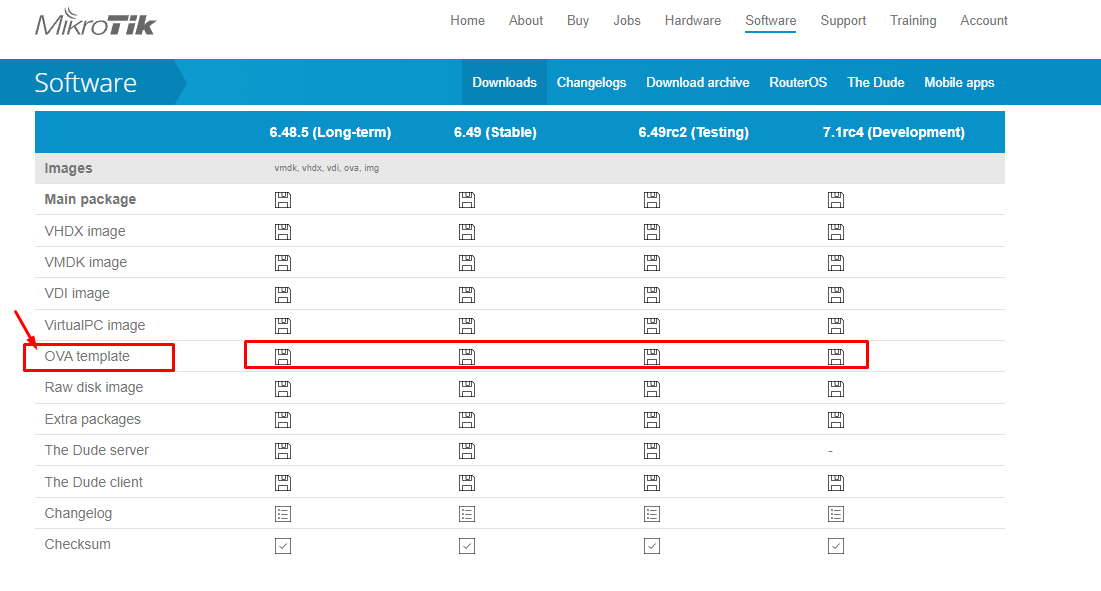
Task: Switch to the Downloads tab
Action: click(504, 82)
